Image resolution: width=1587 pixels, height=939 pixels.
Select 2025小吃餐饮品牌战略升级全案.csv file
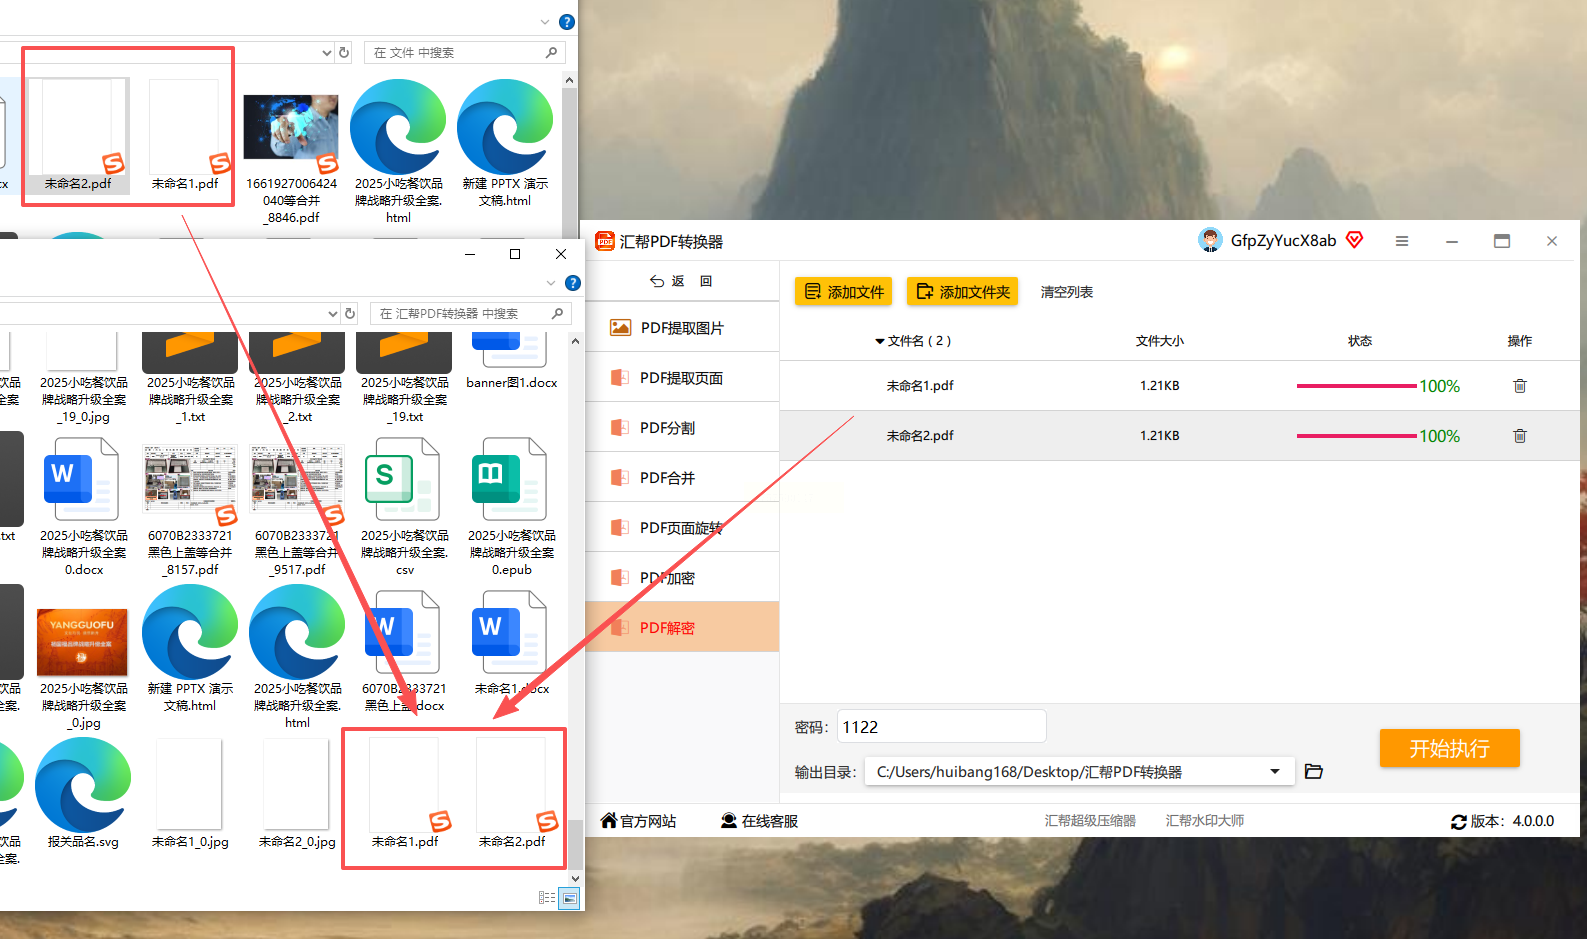click(404, 507)
